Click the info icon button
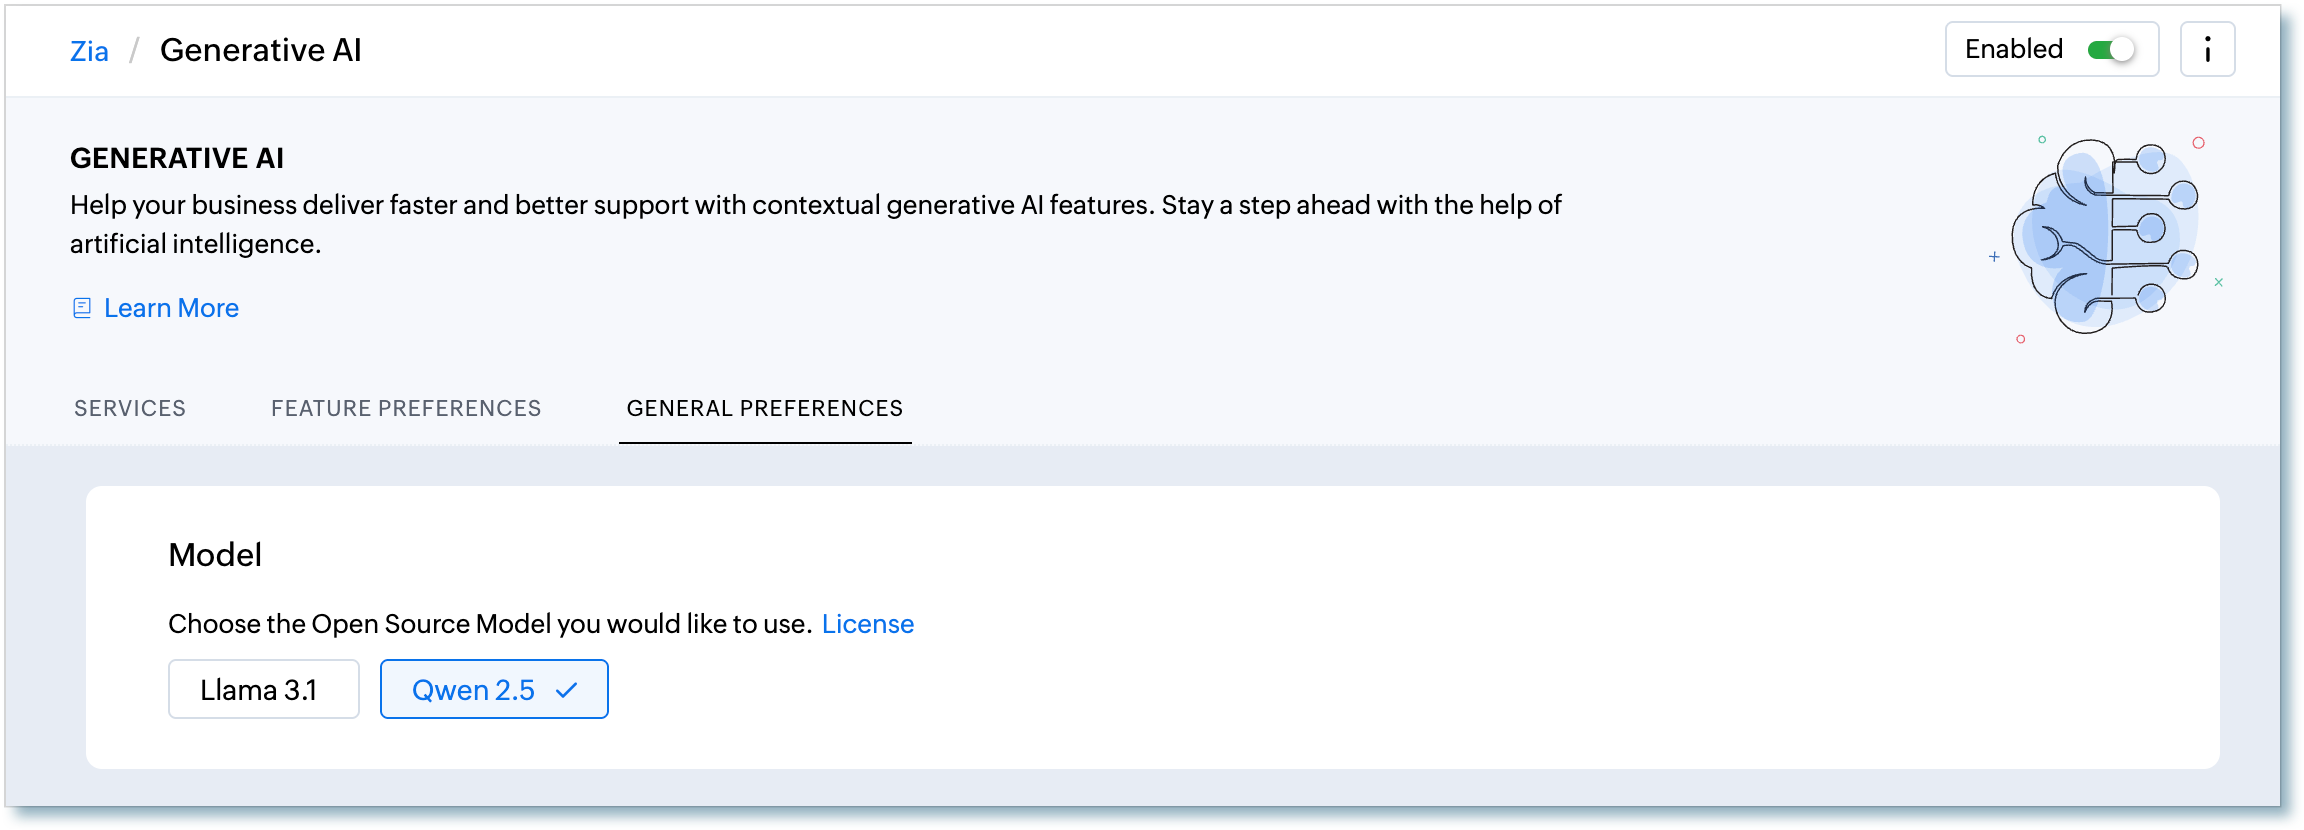This screenshot has width=2304, height=830. point(2207,49)
